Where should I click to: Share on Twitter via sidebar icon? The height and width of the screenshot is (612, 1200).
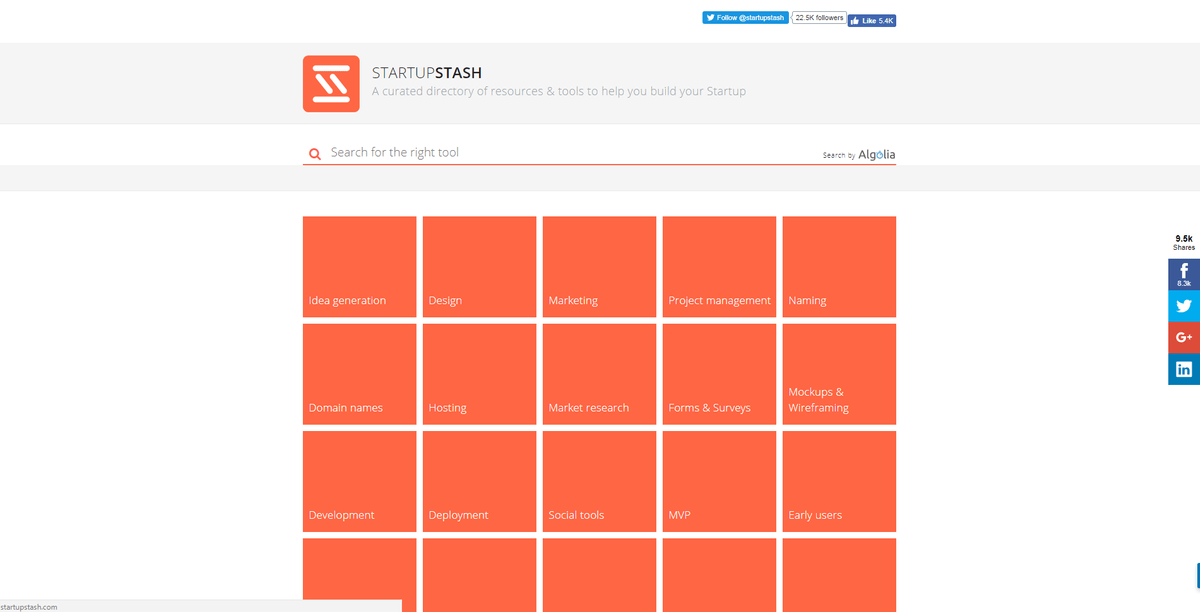pos(1184,306)
